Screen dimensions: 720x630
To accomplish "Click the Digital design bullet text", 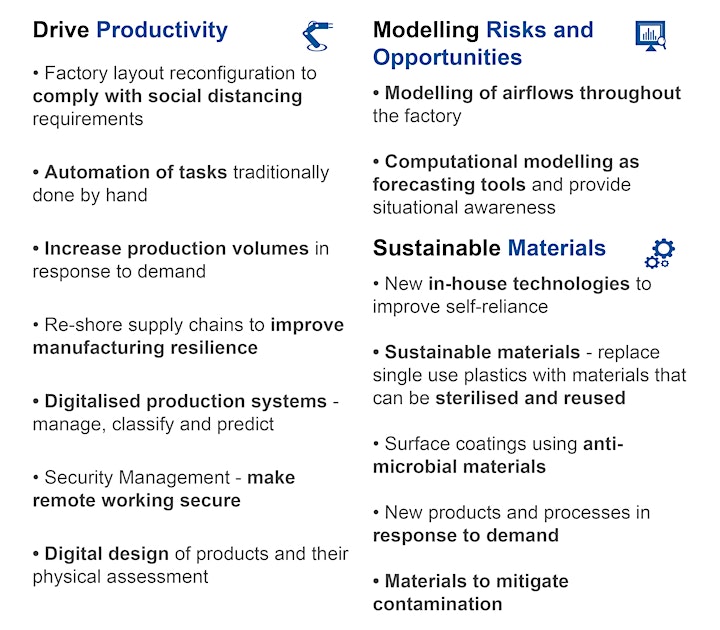I will [191, 565].
